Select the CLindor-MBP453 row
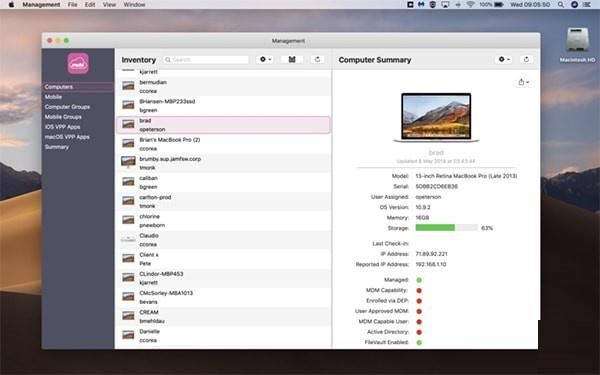600x375 pixels. 223,278
